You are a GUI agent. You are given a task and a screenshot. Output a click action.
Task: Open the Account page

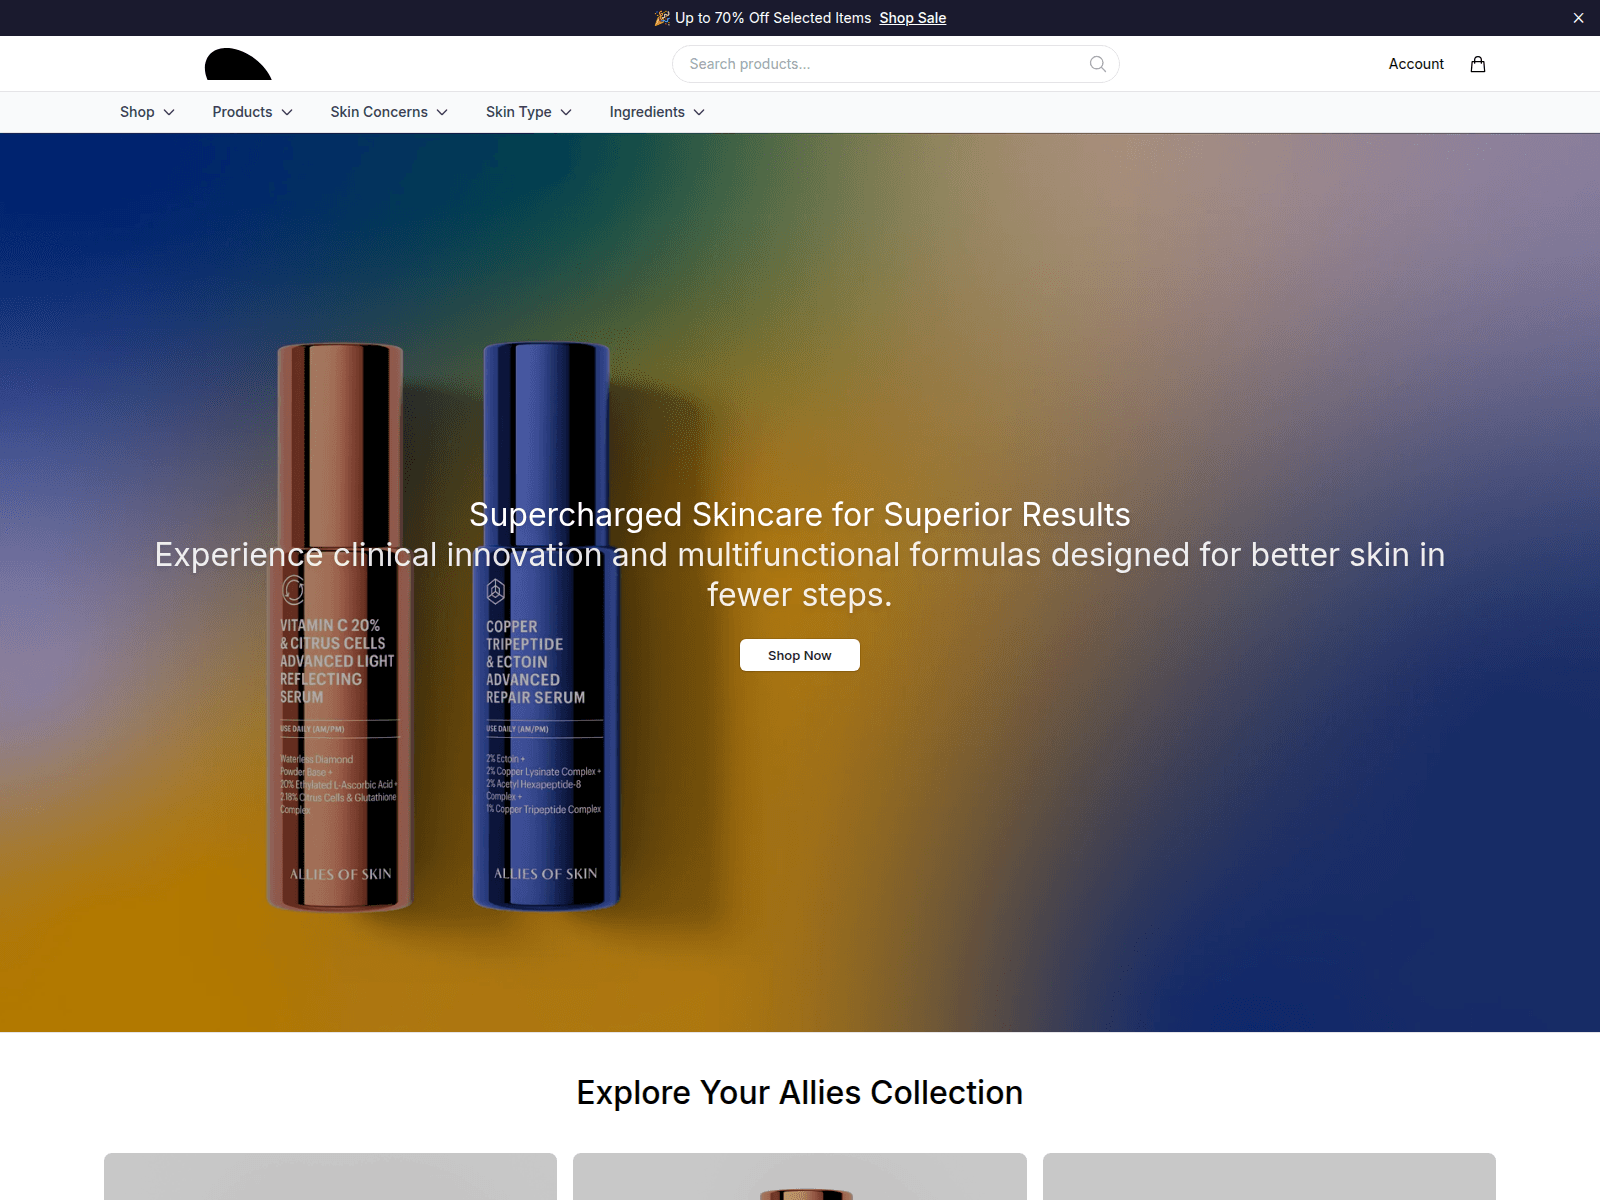(x=1416, y=64)
